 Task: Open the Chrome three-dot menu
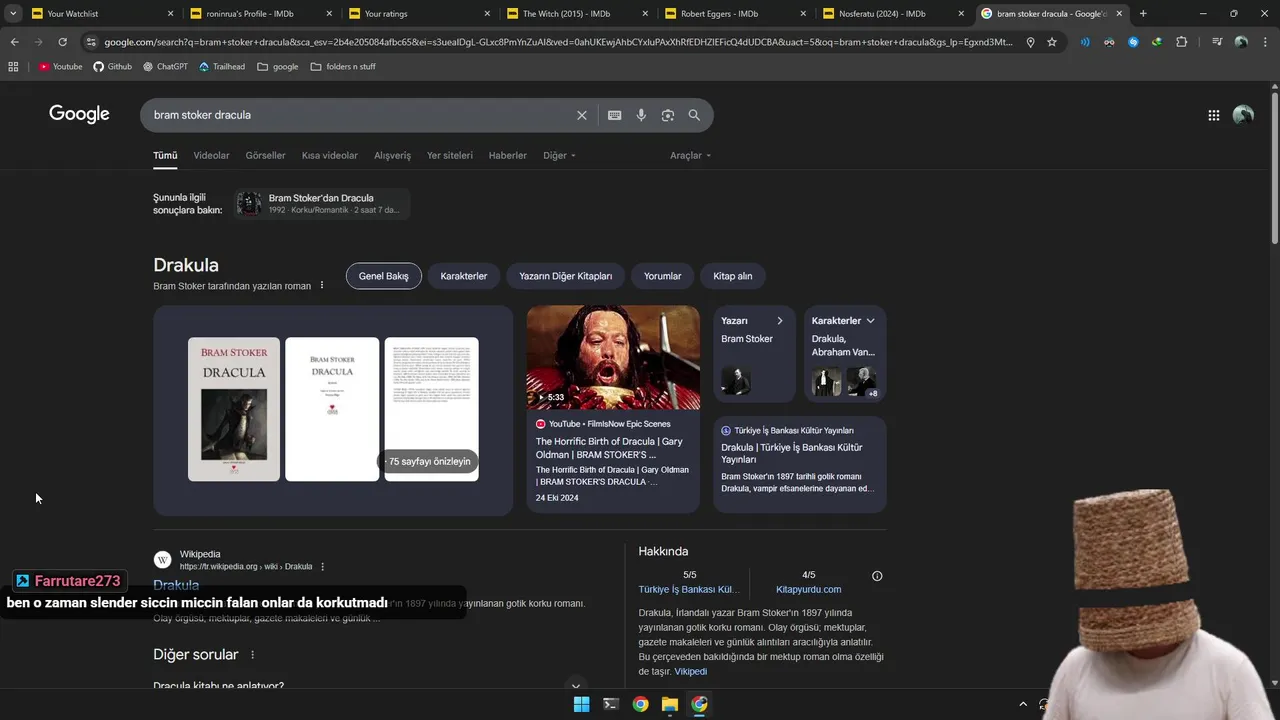[x=1265, y=42]
